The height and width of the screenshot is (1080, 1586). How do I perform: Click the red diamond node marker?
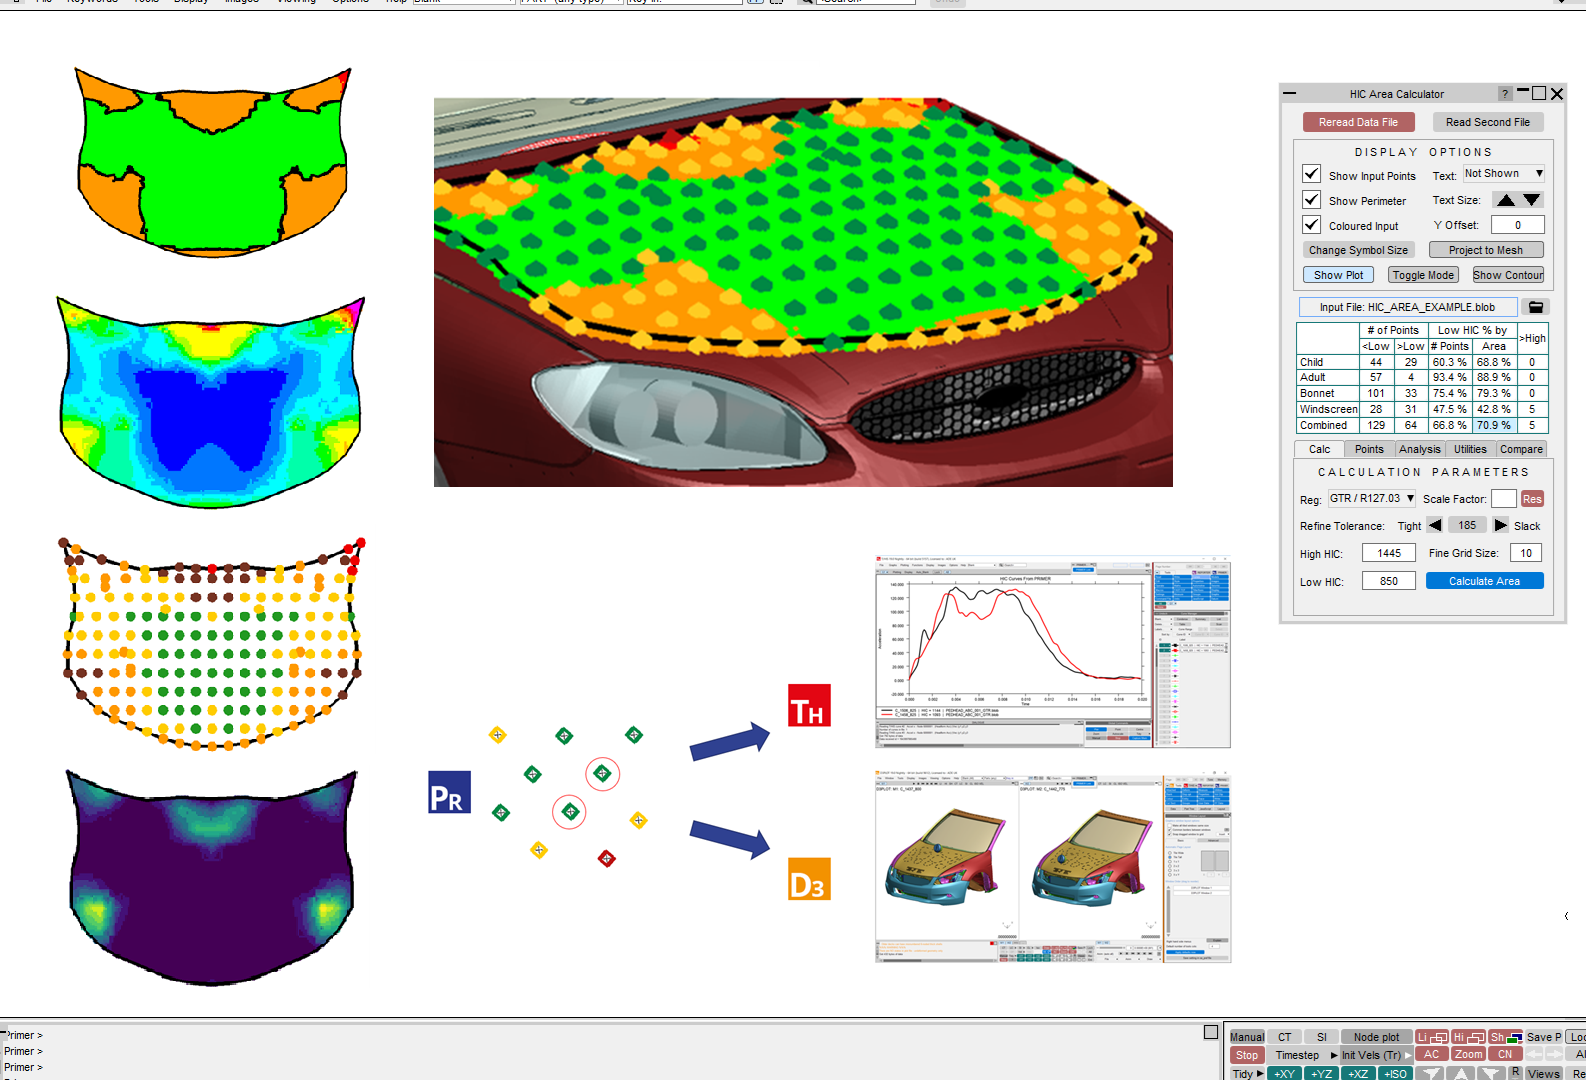606,858
